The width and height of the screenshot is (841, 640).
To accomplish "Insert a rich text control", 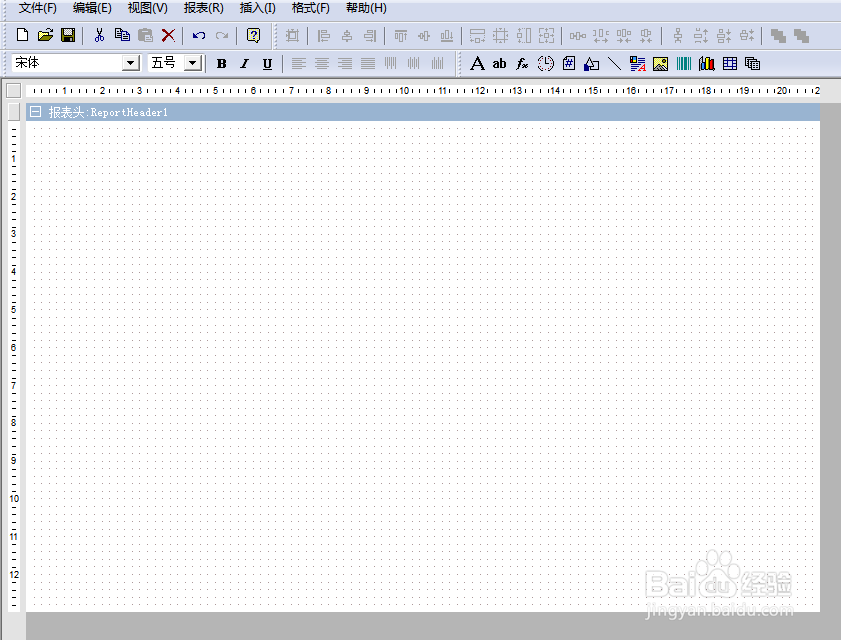I will 638,64.
